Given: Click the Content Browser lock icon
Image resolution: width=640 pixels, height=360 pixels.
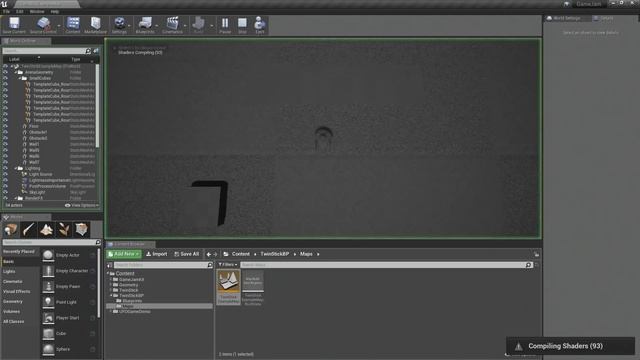Looking at the screenshot, I should [x=536, y=254].
